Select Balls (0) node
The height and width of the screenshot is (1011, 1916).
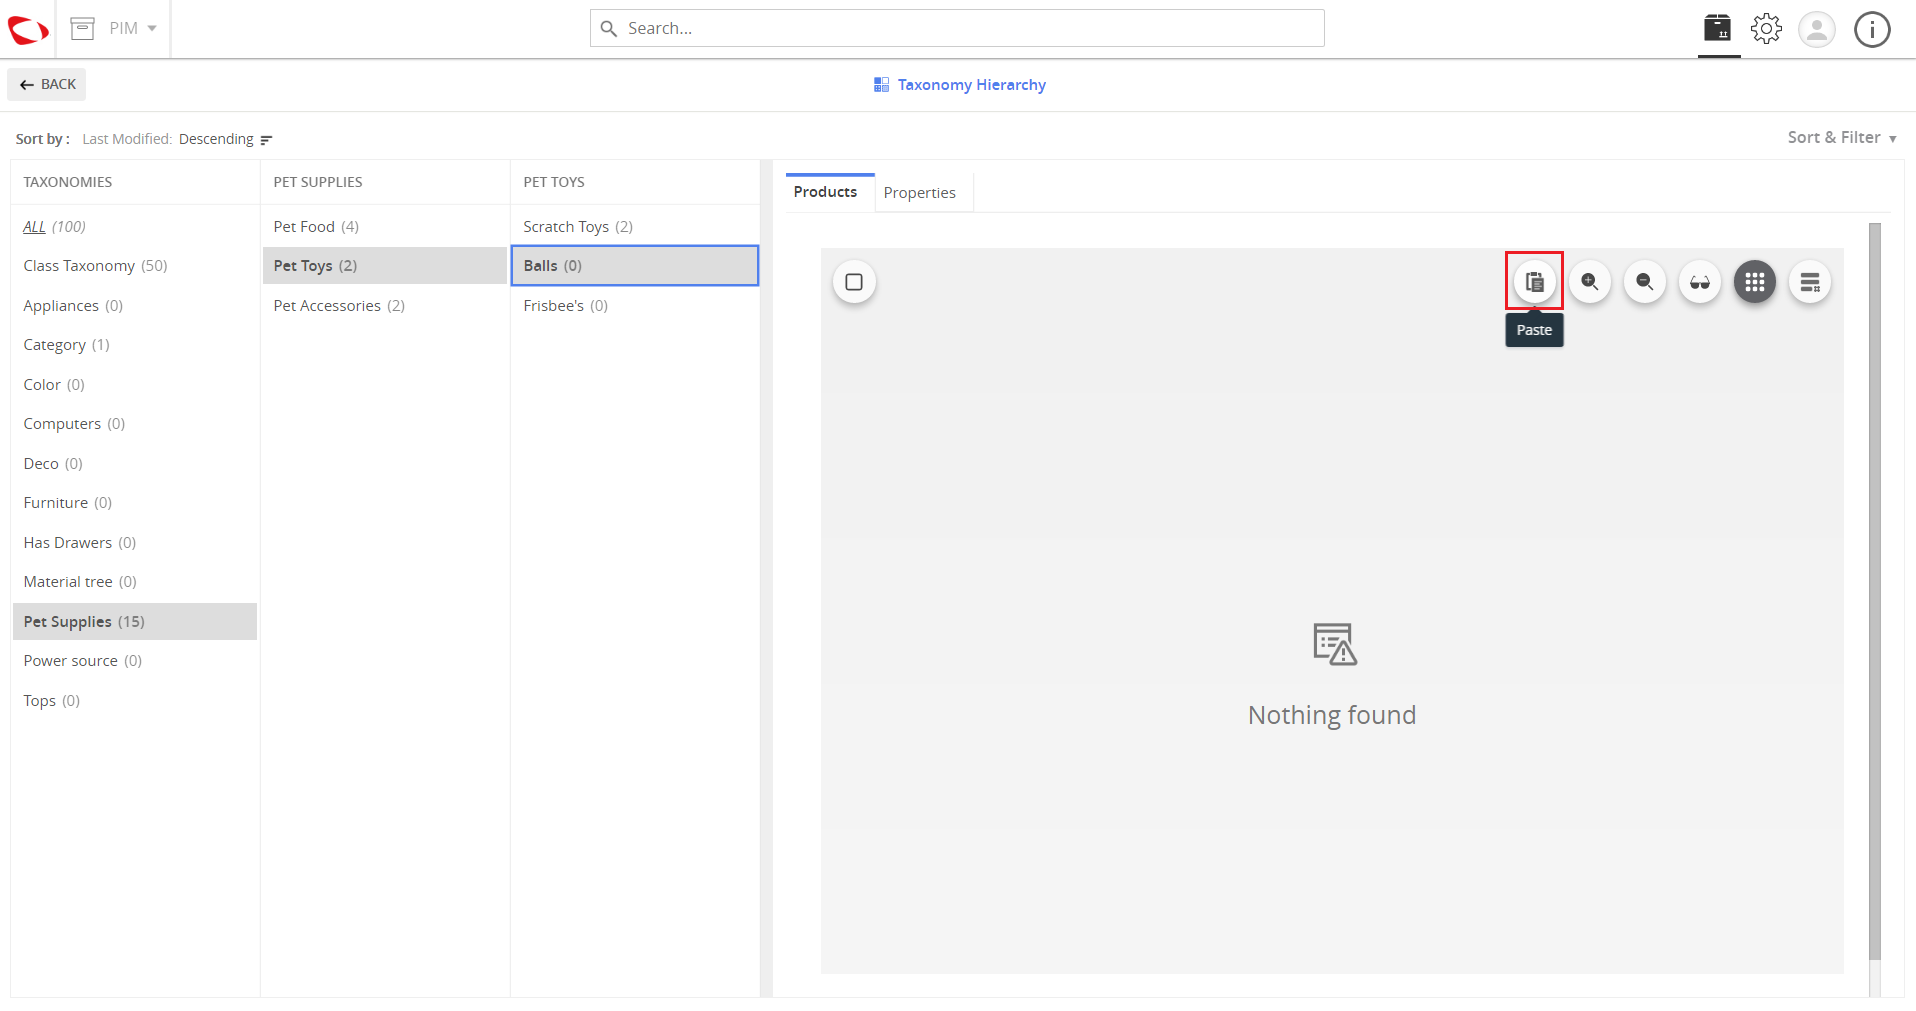[x=635, y=266]
